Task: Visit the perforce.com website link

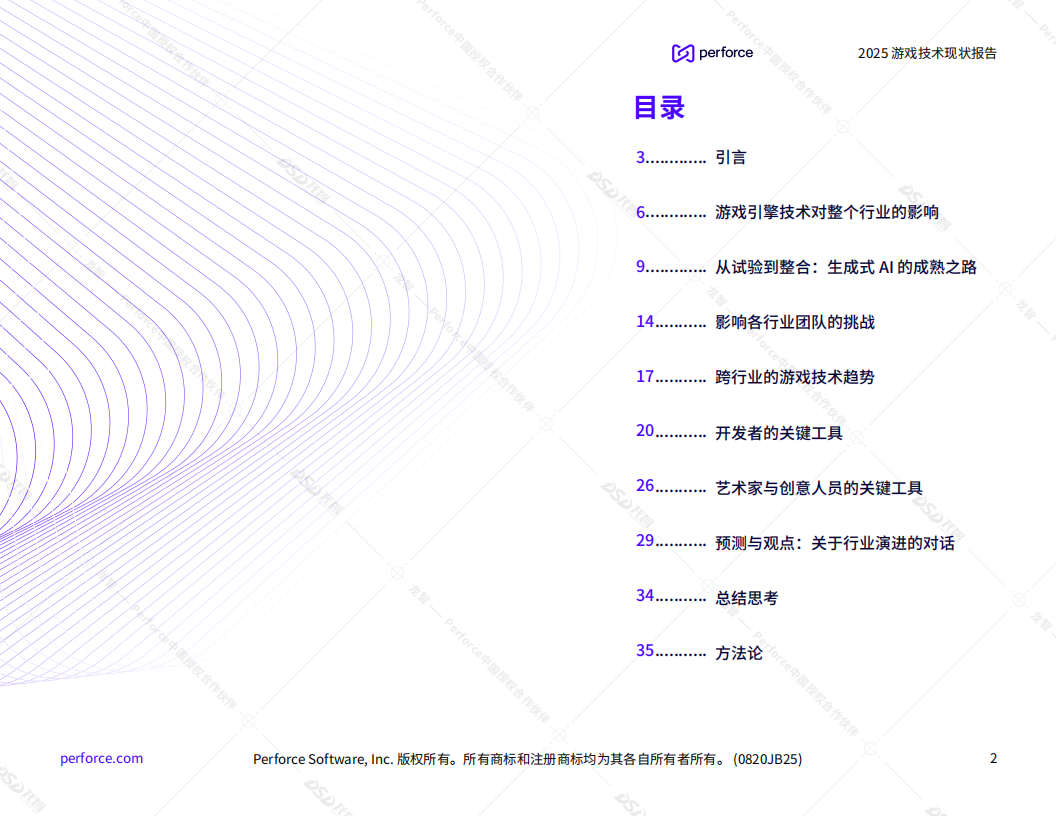Action: [101, 758]
